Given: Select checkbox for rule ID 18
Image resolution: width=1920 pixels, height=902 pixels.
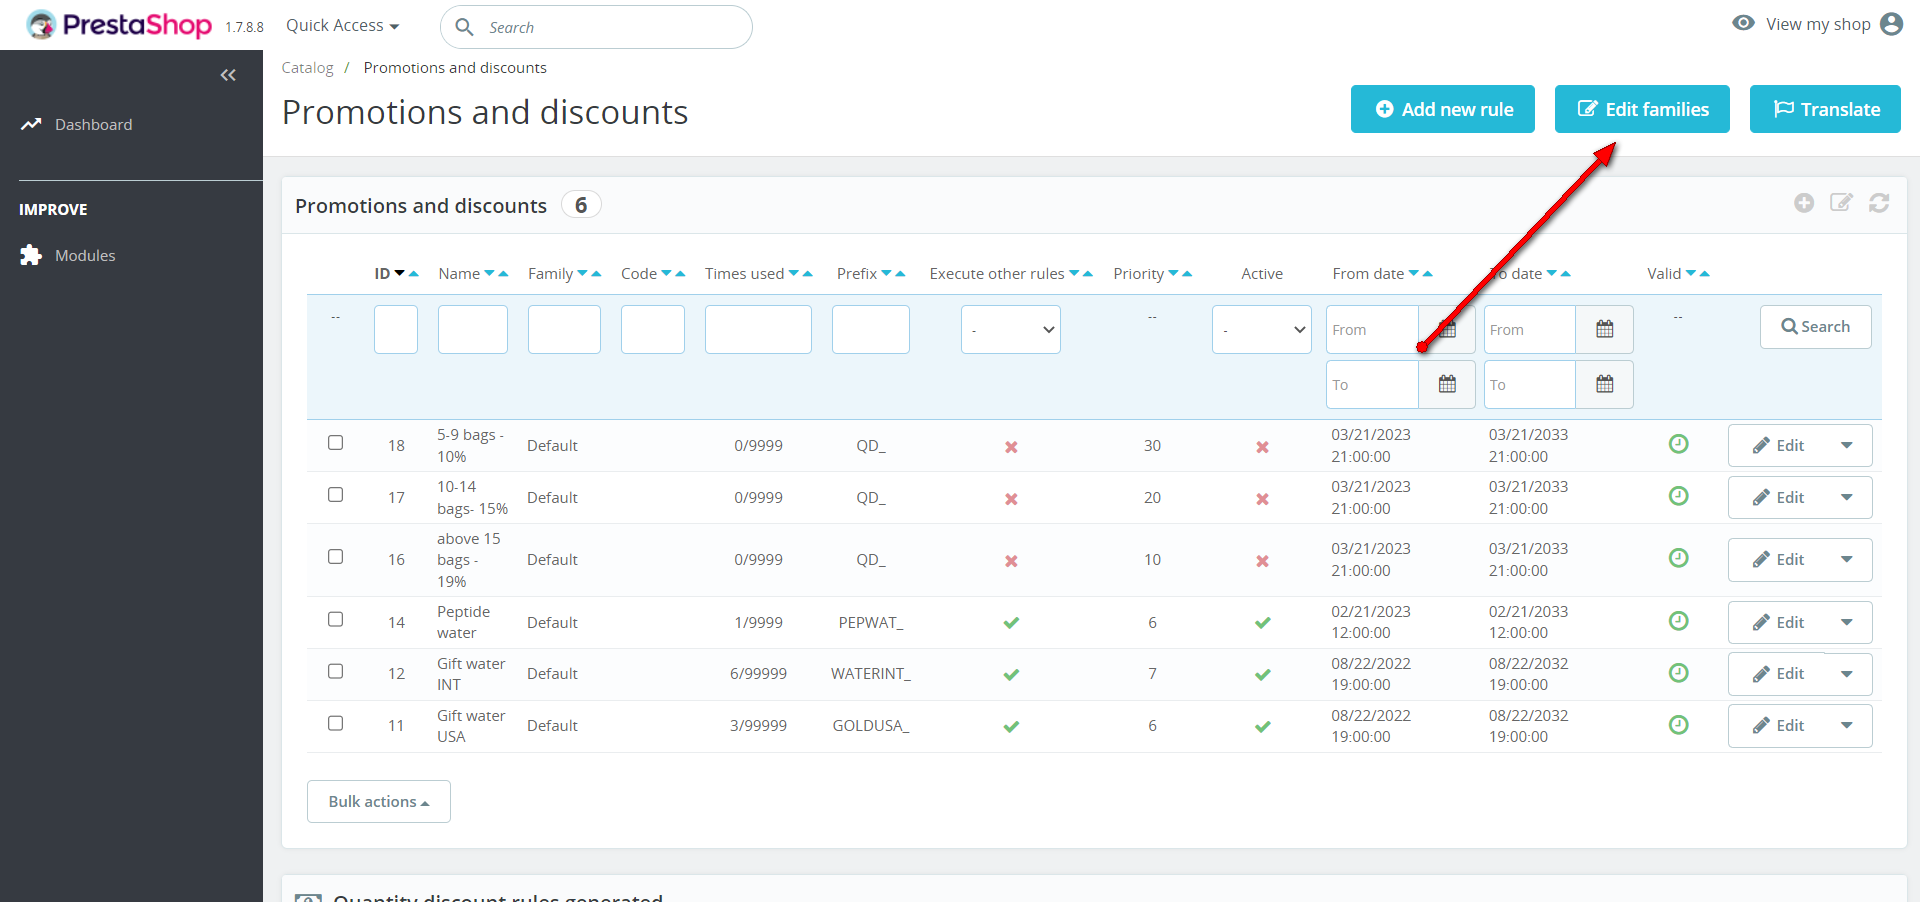Looking at the screenshot, I should point(336,443).
